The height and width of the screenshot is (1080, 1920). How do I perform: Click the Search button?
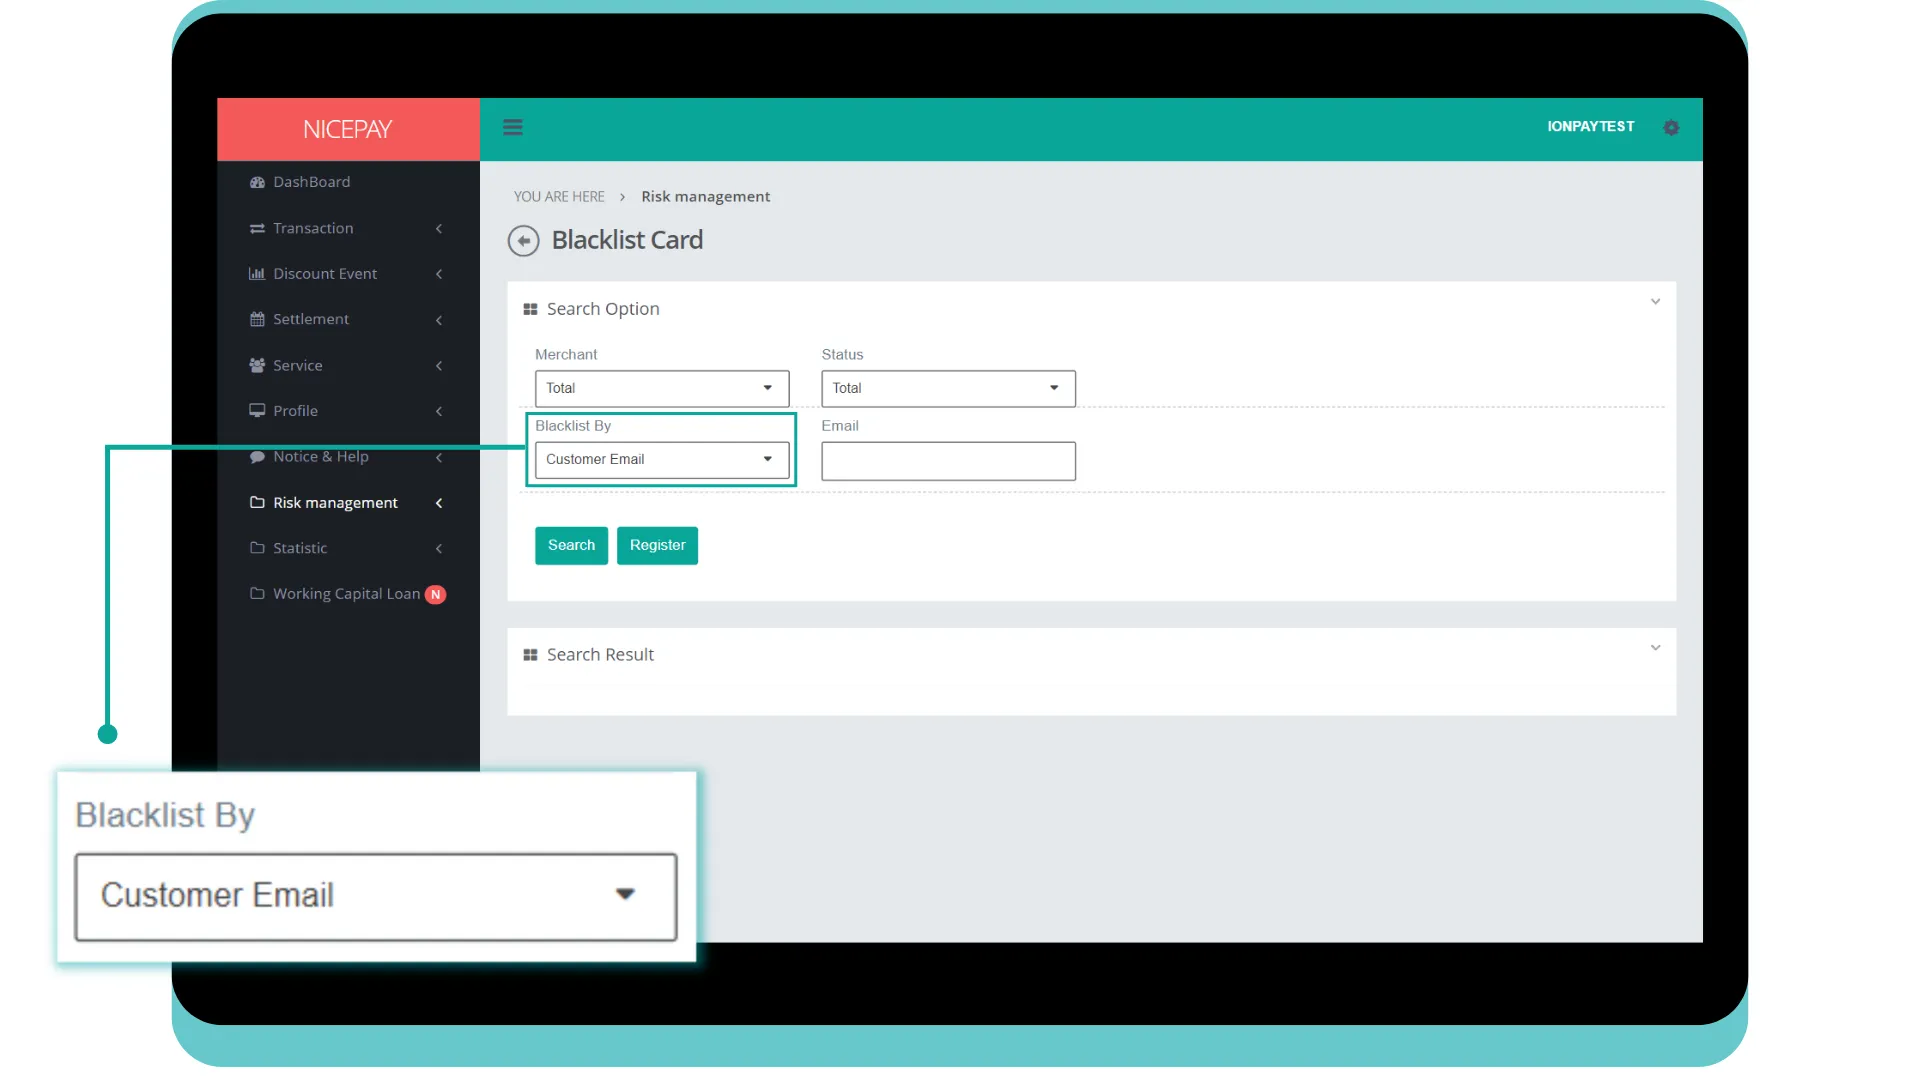(x=571, y=545)
